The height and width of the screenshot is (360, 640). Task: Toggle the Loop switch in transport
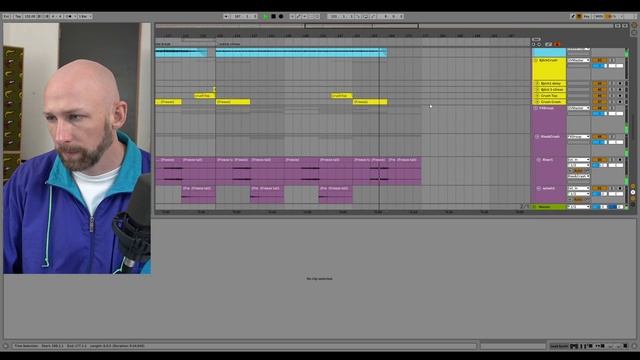(365, 16)
